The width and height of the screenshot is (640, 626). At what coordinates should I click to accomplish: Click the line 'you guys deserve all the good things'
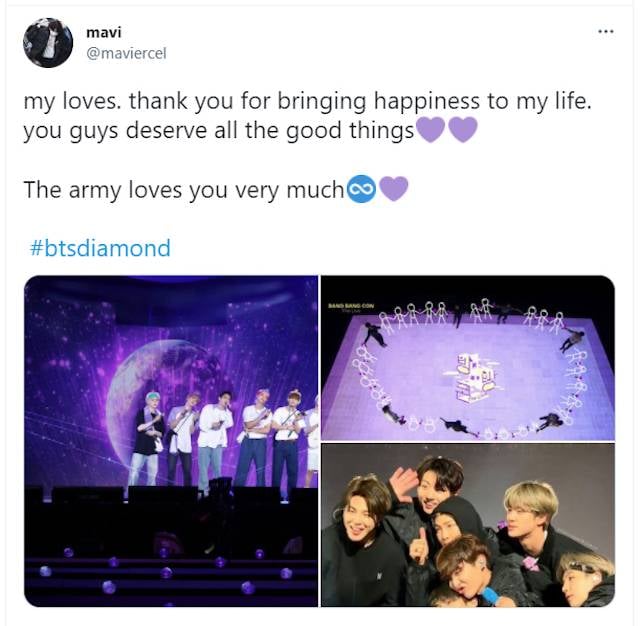(219, 131)
